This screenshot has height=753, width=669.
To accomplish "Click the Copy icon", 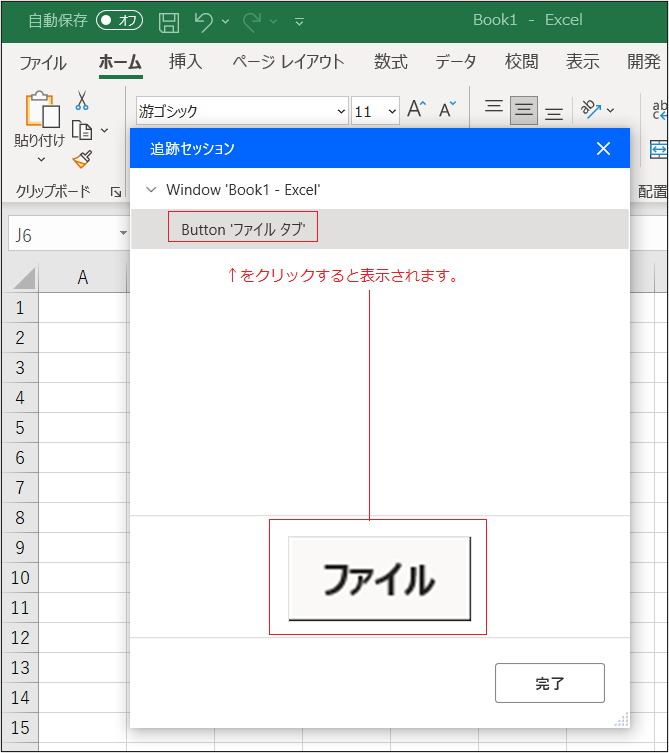I will 82,130.
